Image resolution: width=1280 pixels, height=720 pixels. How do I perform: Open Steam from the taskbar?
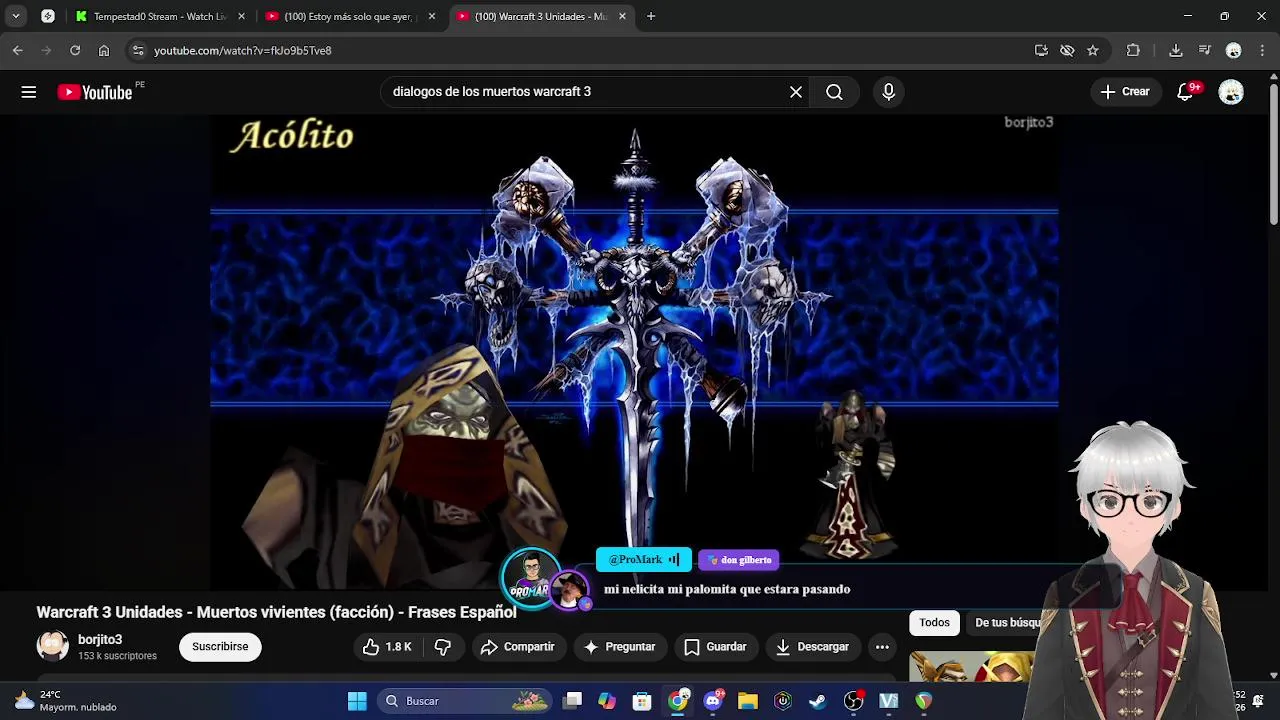(x=818, y=701)
